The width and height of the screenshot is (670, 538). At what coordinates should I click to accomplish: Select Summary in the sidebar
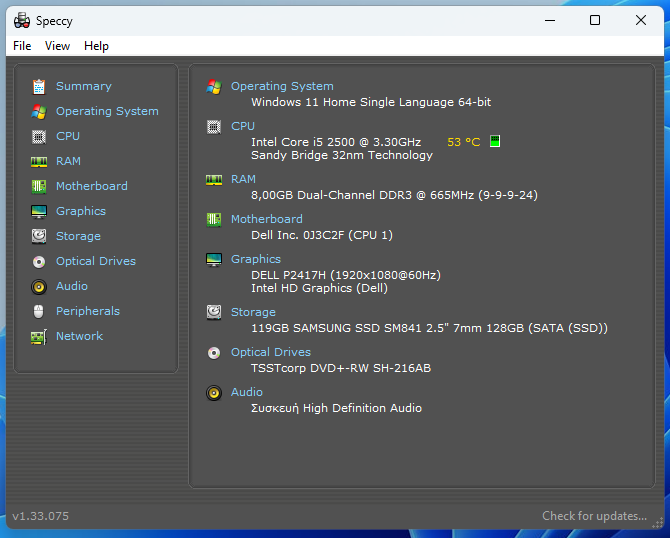(84, 86)
